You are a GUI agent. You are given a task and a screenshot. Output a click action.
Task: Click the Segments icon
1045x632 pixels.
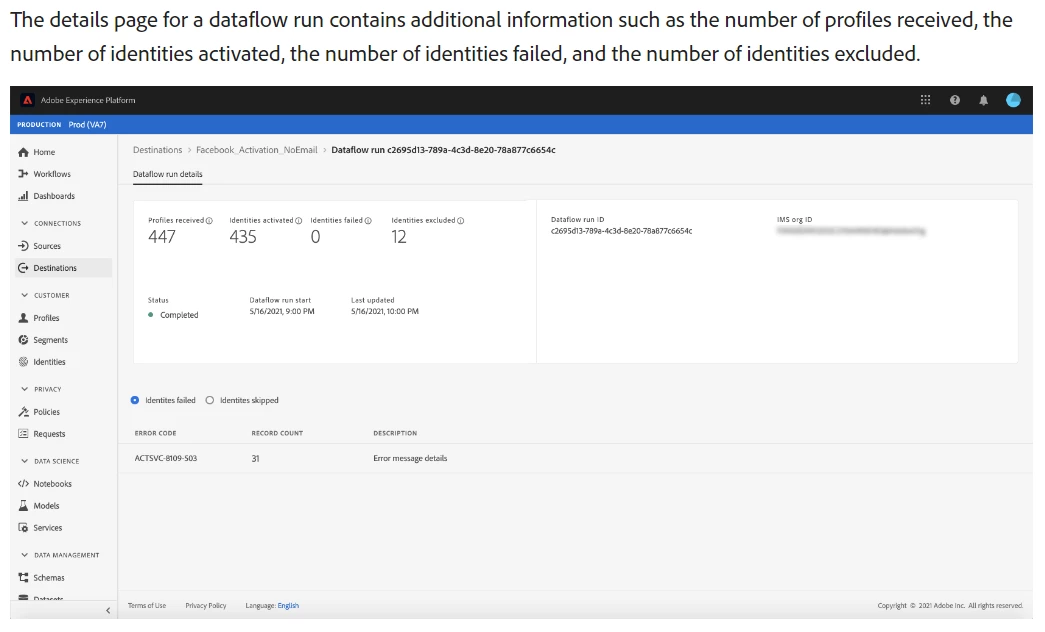23,340
